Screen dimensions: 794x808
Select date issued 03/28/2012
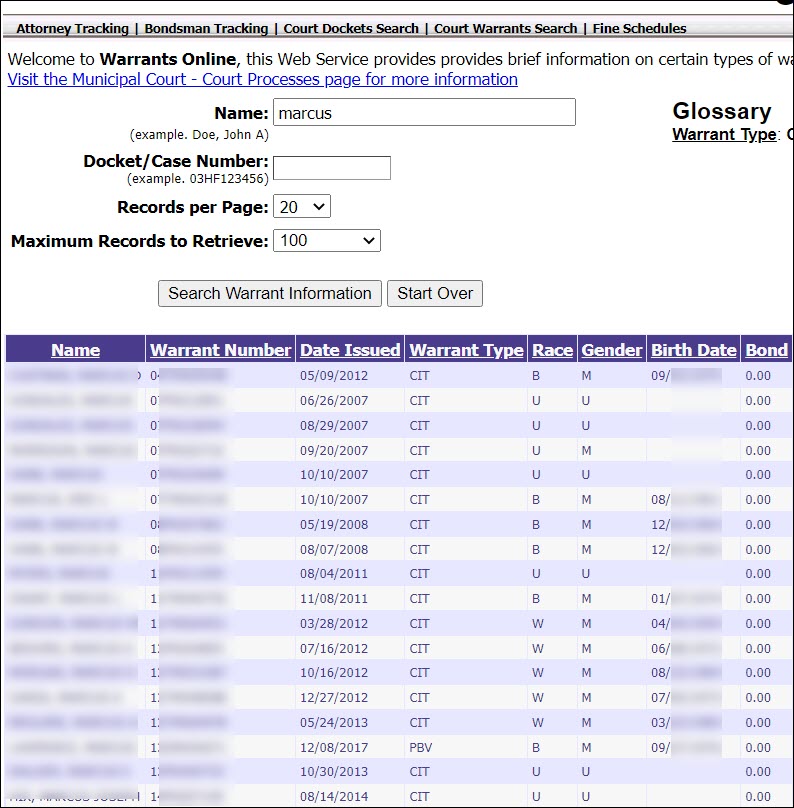click(334, 624)
